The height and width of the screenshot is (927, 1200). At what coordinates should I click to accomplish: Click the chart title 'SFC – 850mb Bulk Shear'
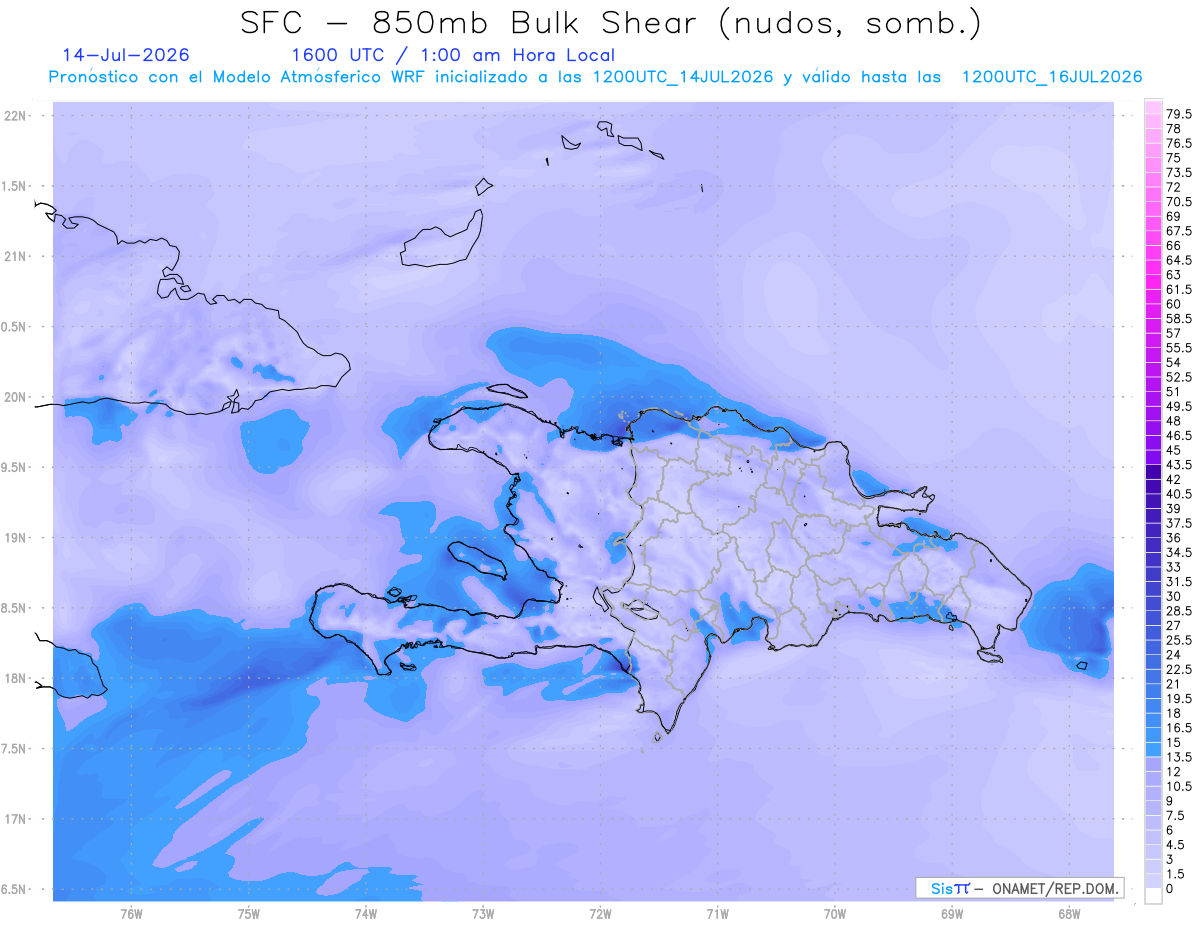pos(472,22)
